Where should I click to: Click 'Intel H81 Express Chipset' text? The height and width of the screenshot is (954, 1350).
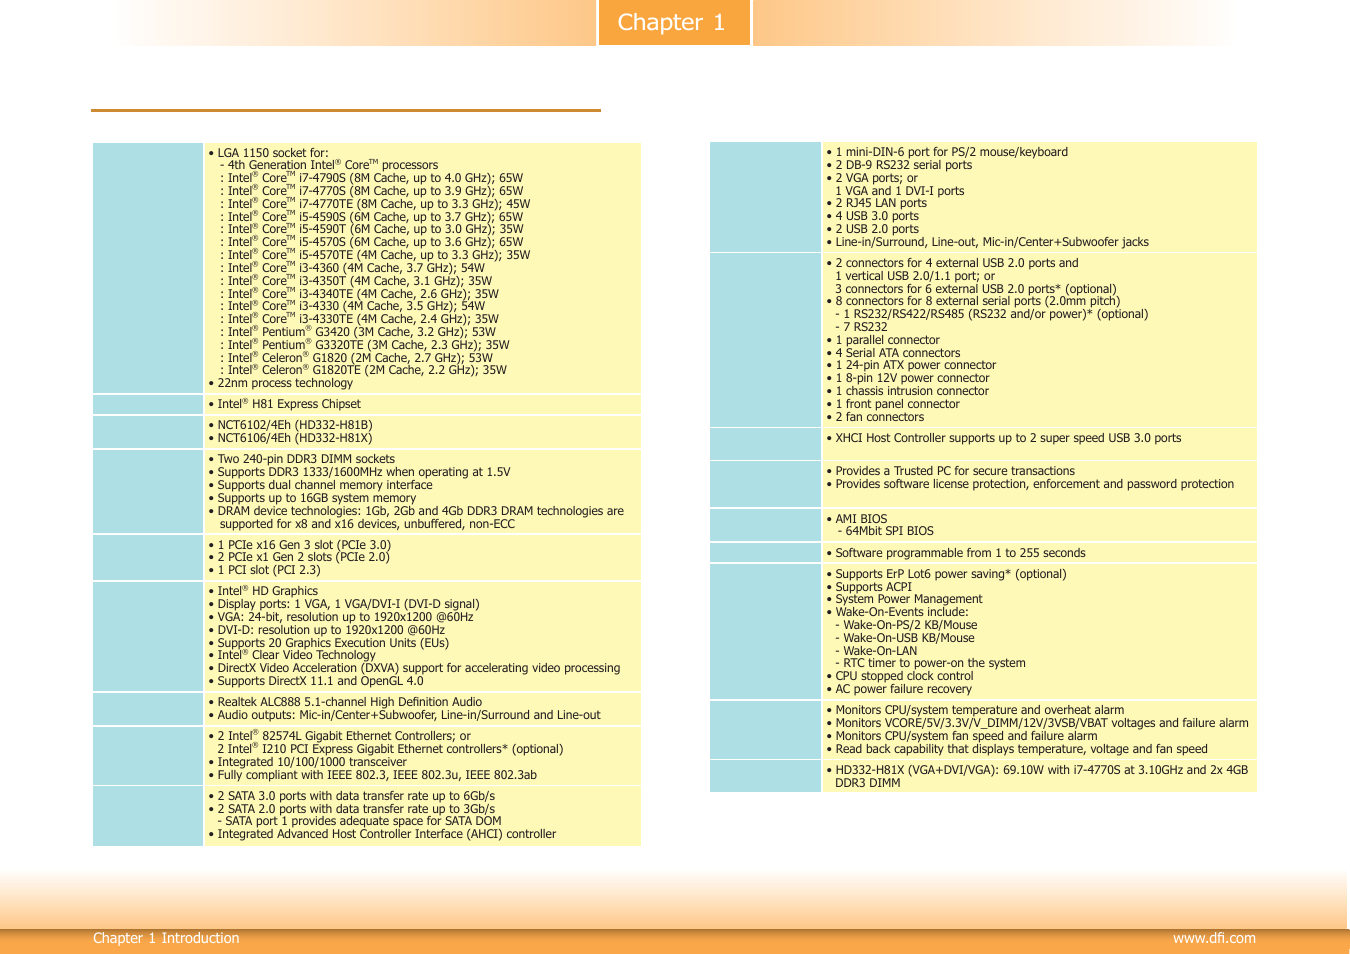[284, 404]
